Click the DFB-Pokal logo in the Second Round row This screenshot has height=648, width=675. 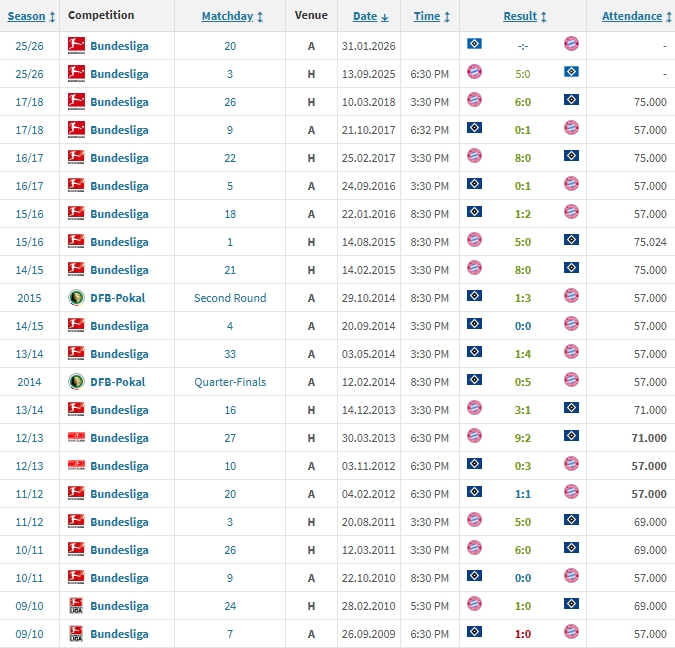(x=76, y=297)
